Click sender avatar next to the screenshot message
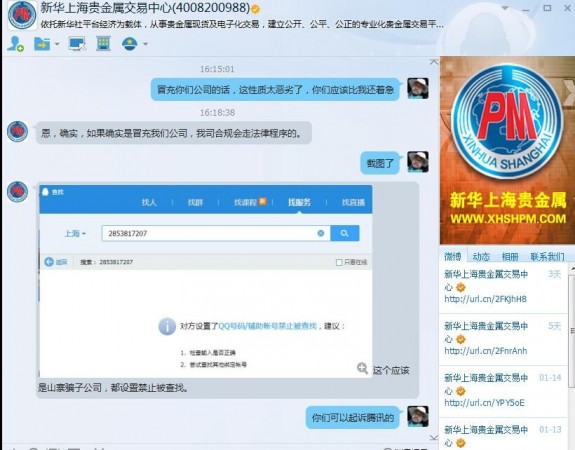The width and height of the screenshot is (575, 450). pyautogui.click(x=18, y=192)
